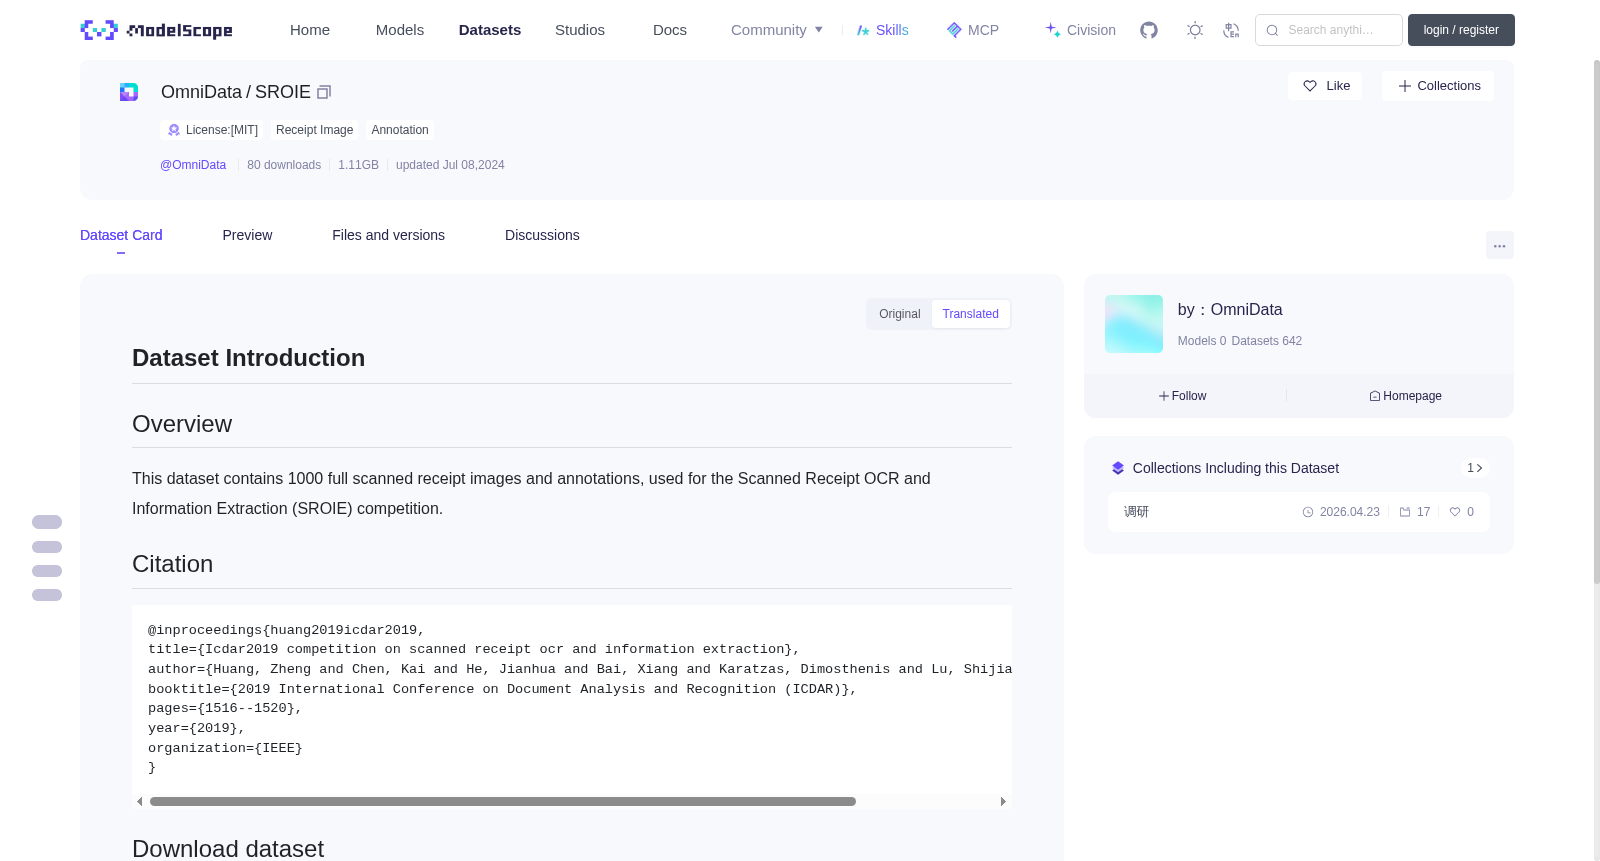Click the collection item-count icon showing 17
1600x861 pixels.
click(1405, 512)
